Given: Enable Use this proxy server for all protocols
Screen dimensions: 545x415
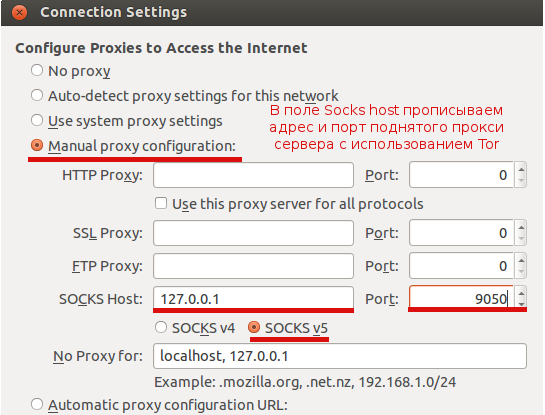Looking at the screenshot, I should 161,203.
